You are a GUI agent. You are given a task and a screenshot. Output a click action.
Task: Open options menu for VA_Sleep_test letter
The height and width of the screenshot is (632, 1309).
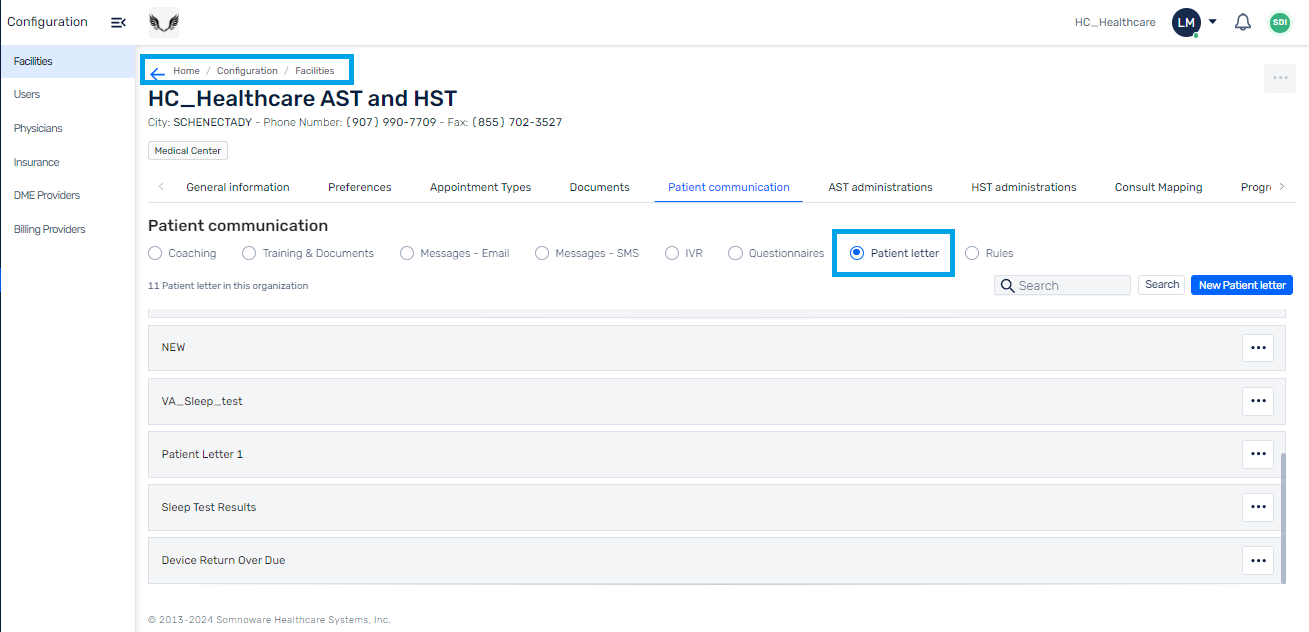click(1258, 401)
